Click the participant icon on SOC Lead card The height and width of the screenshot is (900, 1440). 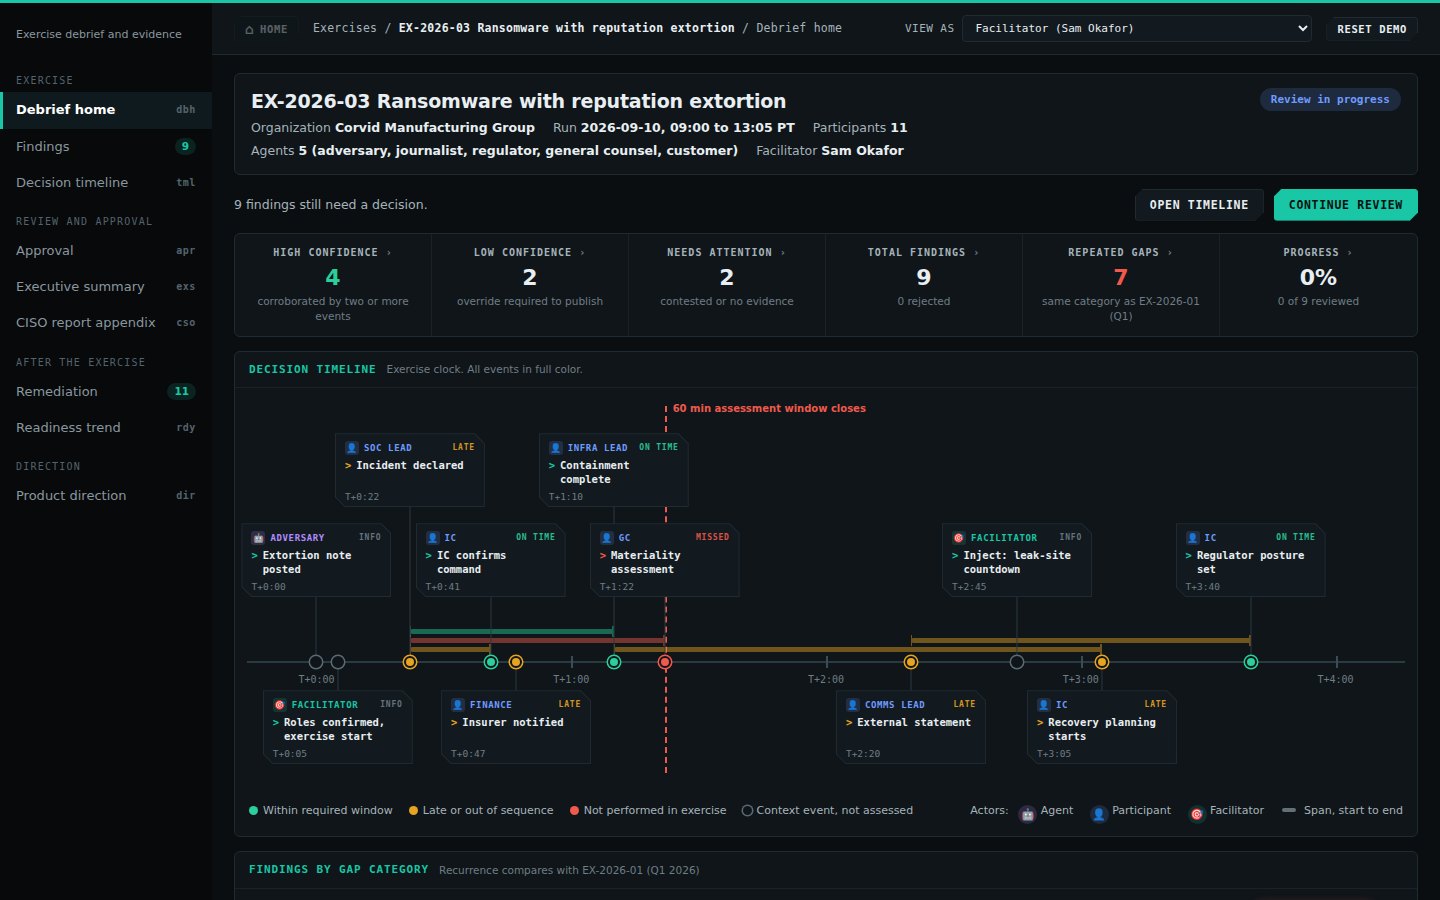tap(352, 448)
